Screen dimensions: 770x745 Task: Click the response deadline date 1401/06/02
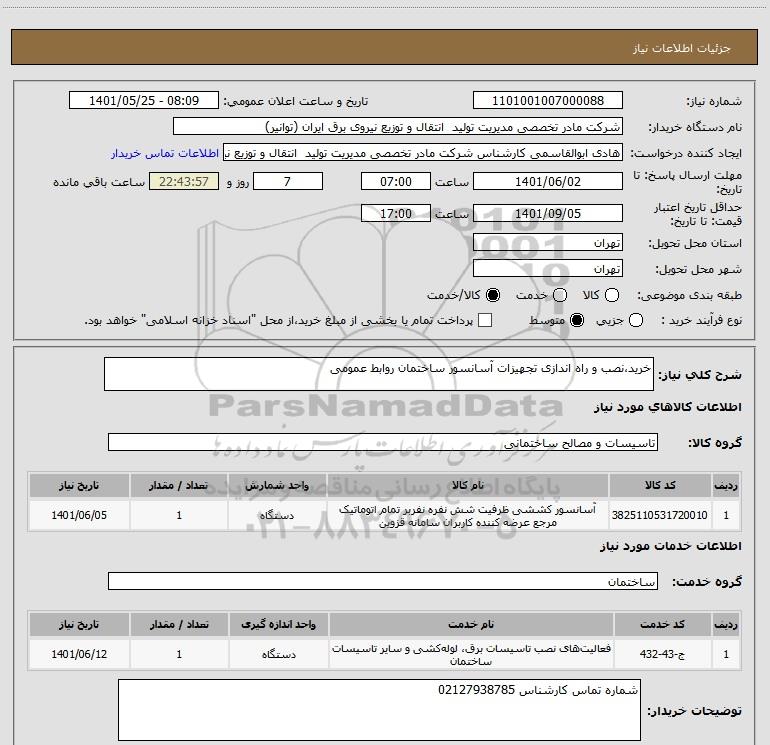pyautogui.click(x=548, y=181)
